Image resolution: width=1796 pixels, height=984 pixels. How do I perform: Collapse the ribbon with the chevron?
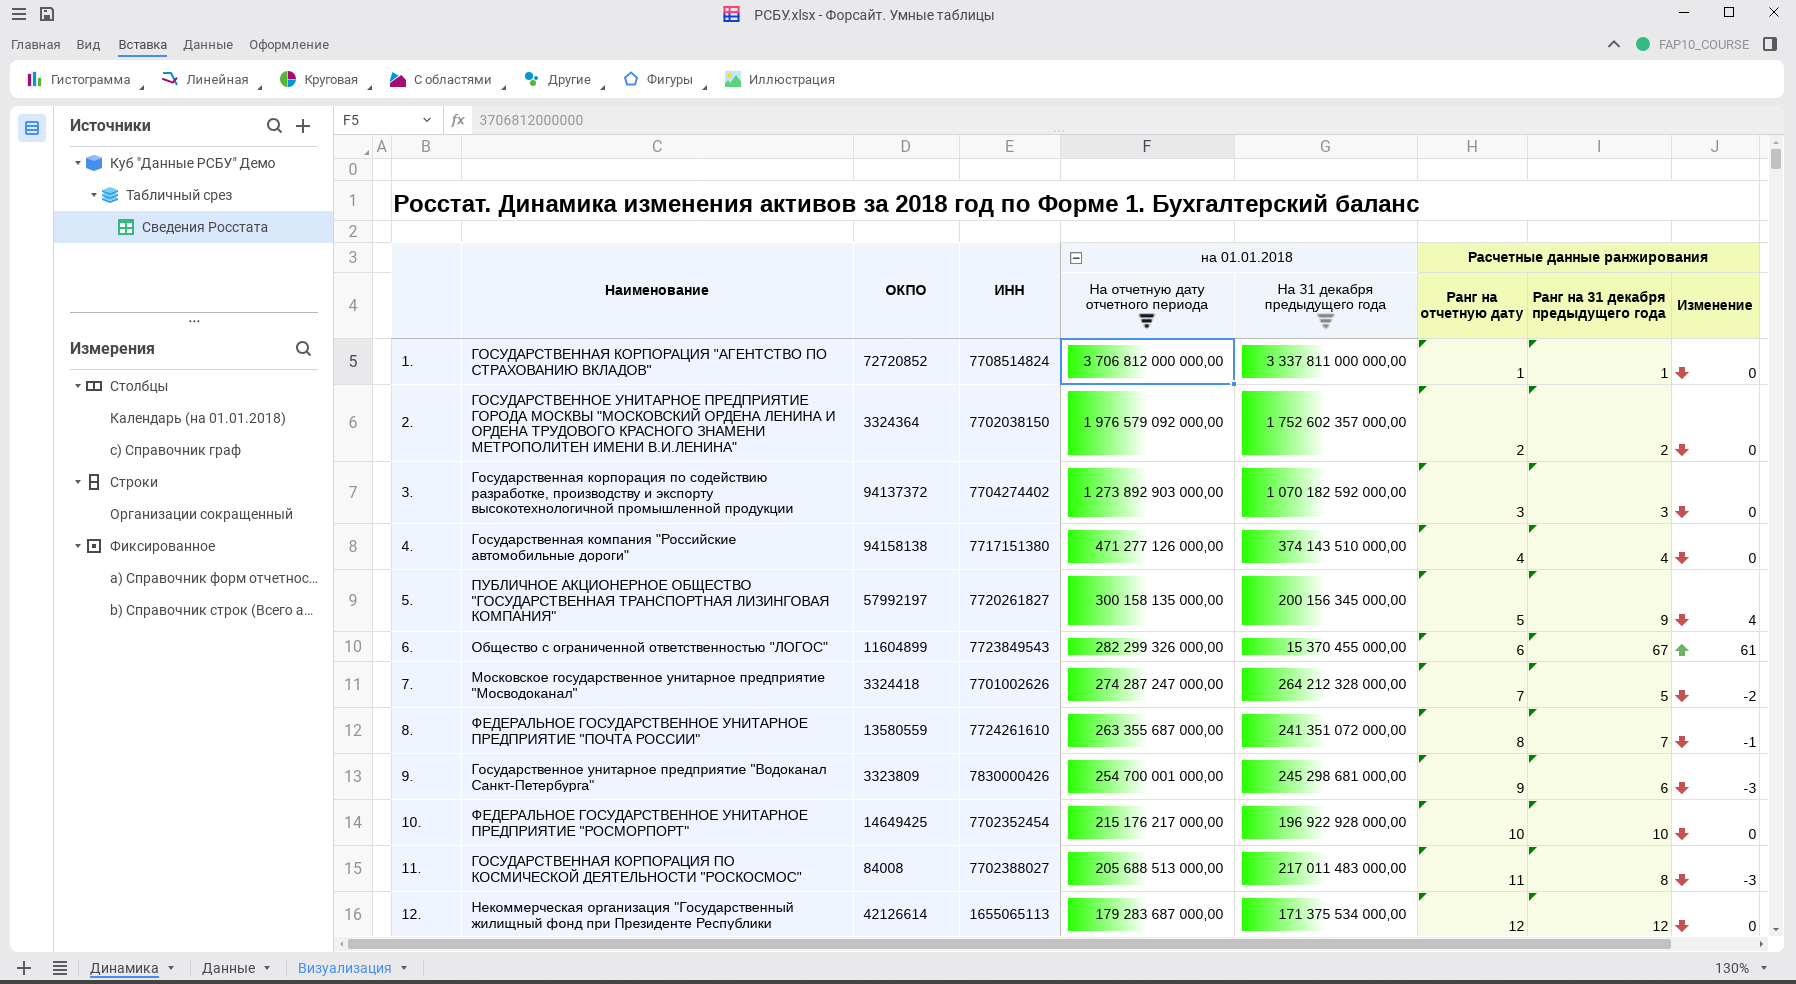point(1613,44)
